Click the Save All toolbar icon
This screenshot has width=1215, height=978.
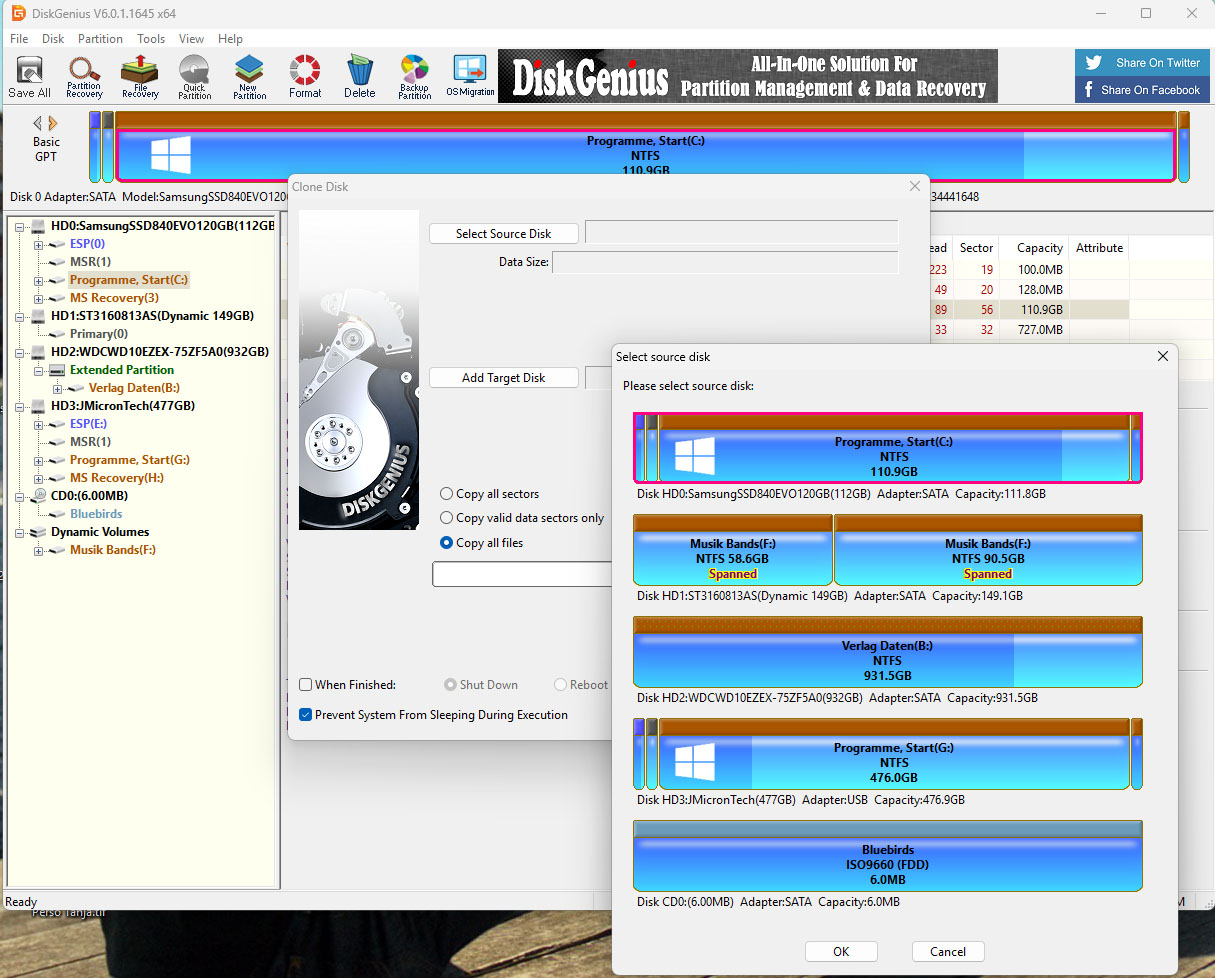click(x=29, y=77)
